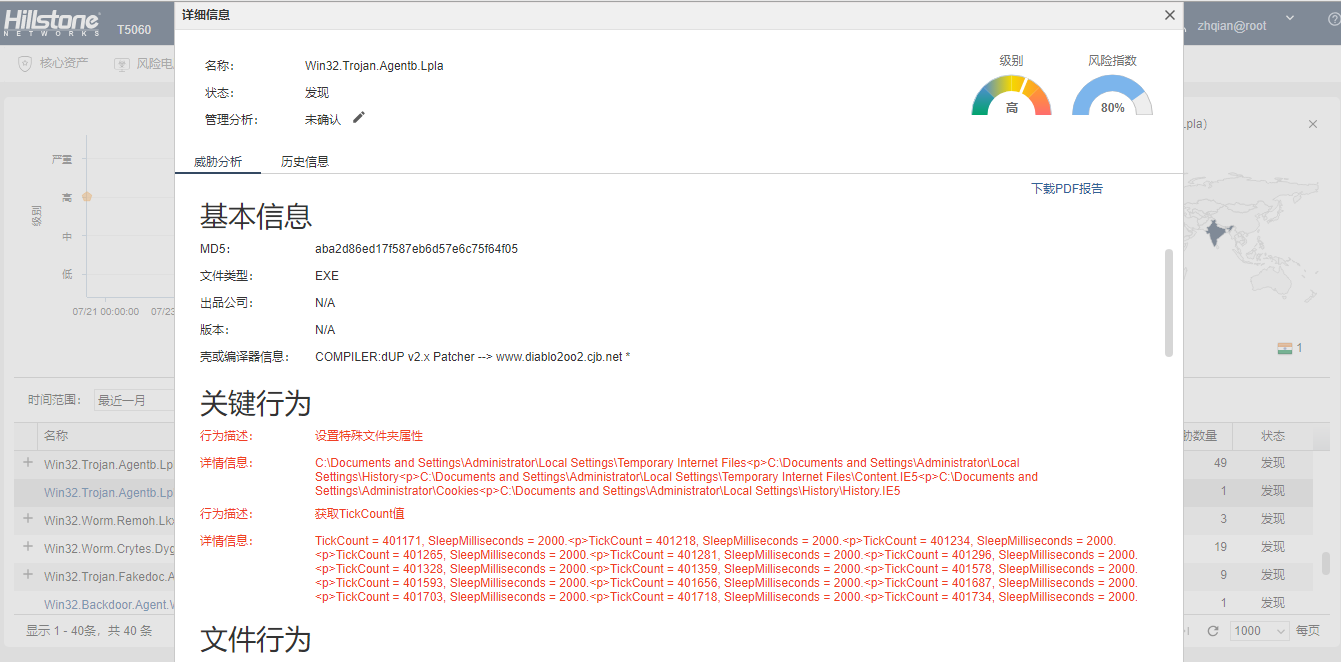This screenshot has height=662, width=1341.
Task: Click the refresh icon in table footer
Action: 1213,631
